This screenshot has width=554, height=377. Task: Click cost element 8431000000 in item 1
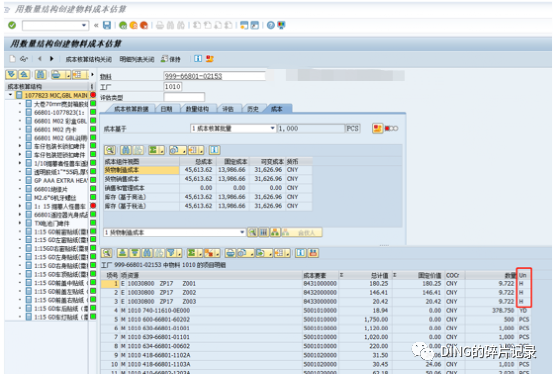pos(320,284)
